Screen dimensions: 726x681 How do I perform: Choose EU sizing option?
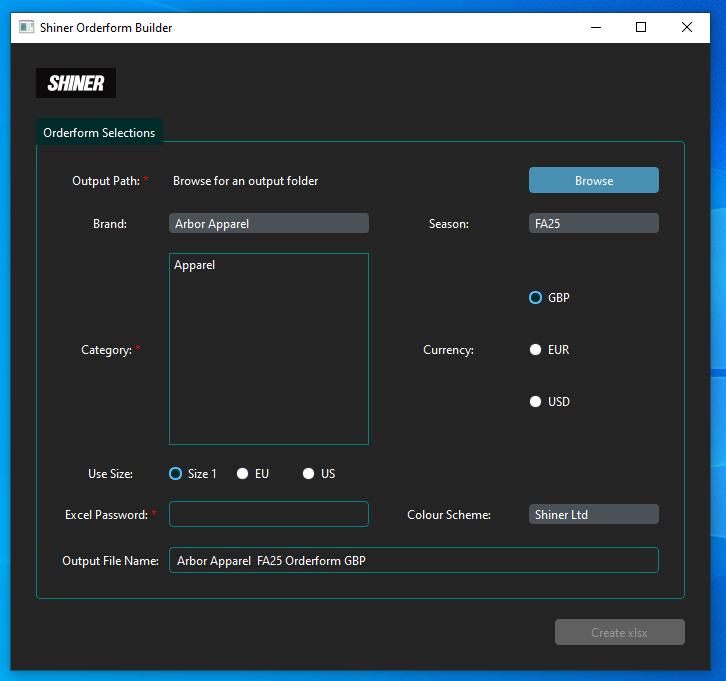[x=243, y=474]
